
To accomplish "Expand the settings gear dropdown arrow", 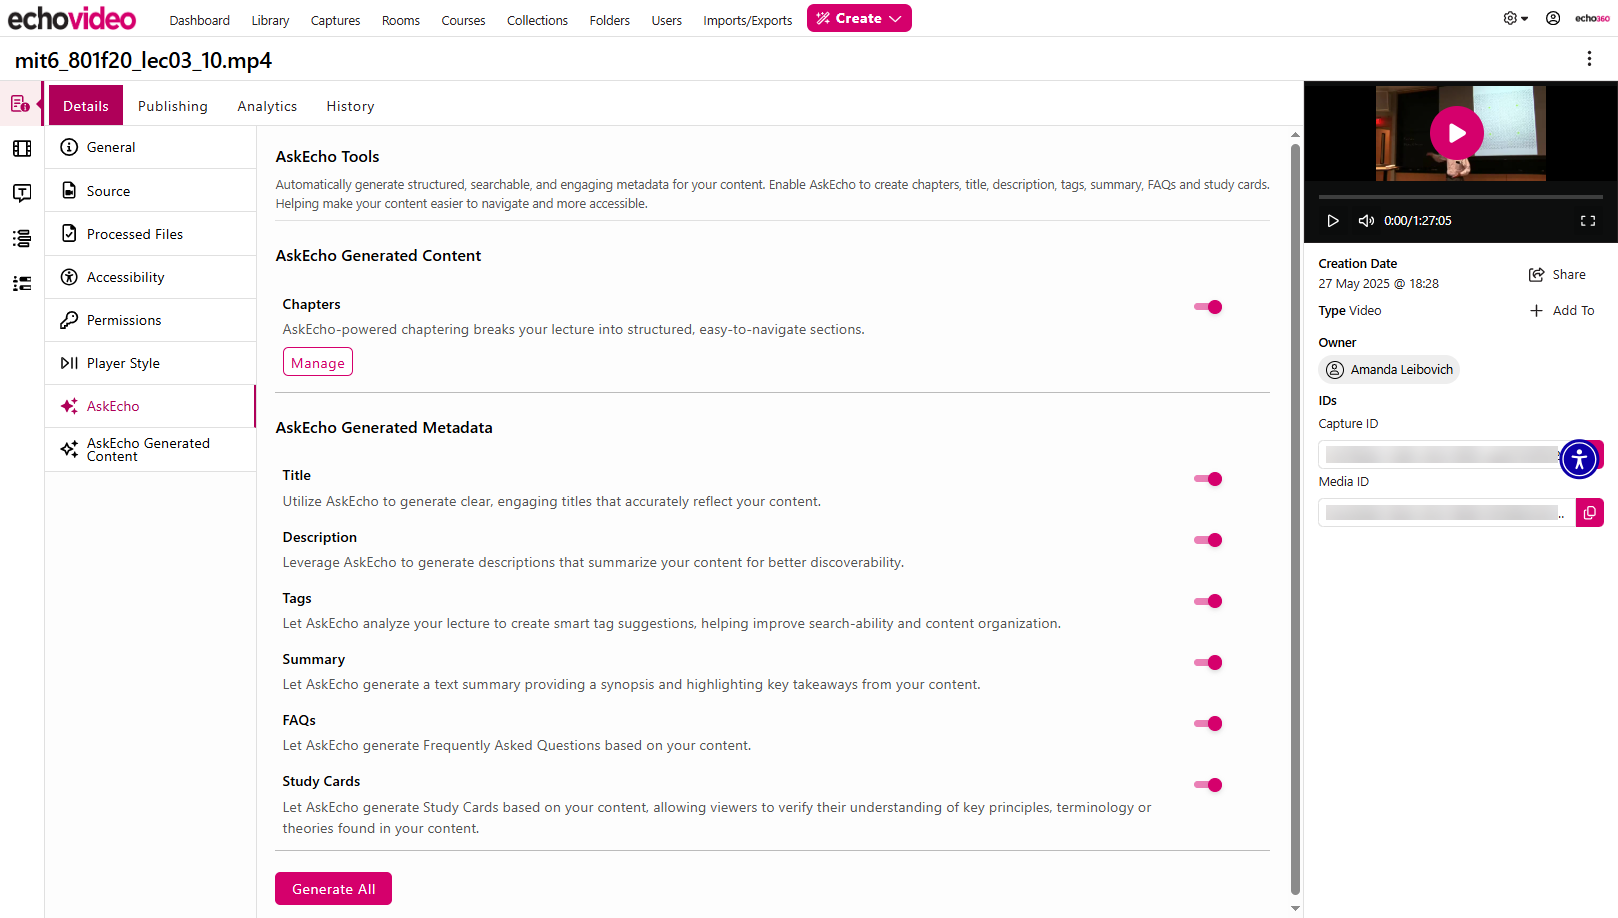I will pos(1525,19).
